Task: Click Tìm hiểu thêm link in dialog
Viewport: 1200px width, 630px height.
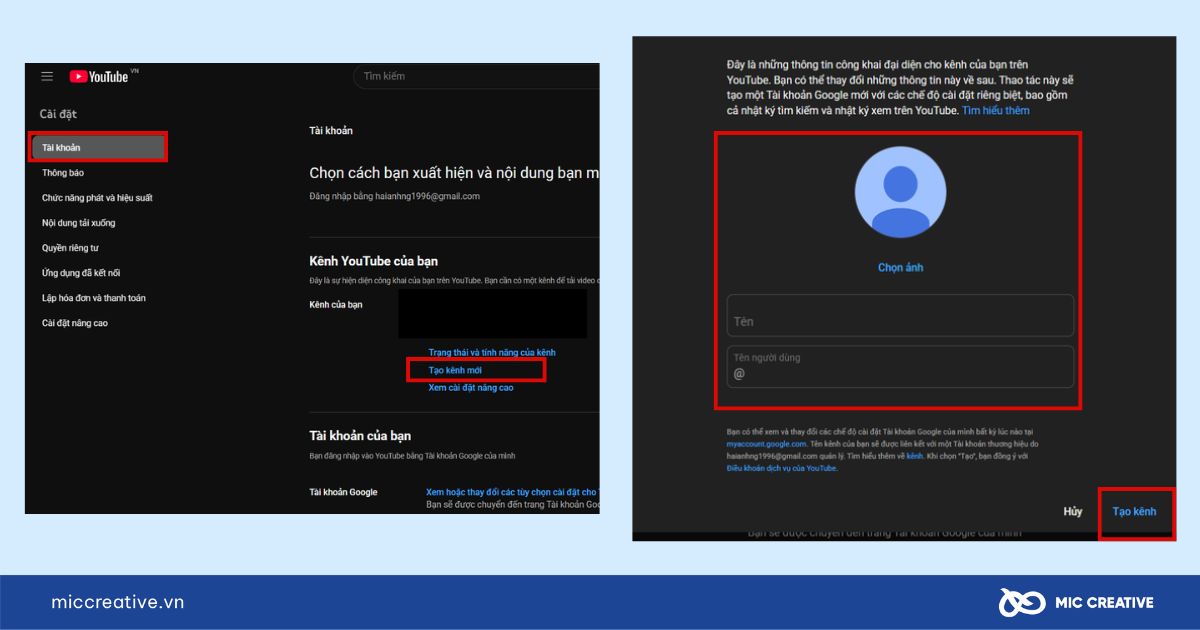Action: 995,110
